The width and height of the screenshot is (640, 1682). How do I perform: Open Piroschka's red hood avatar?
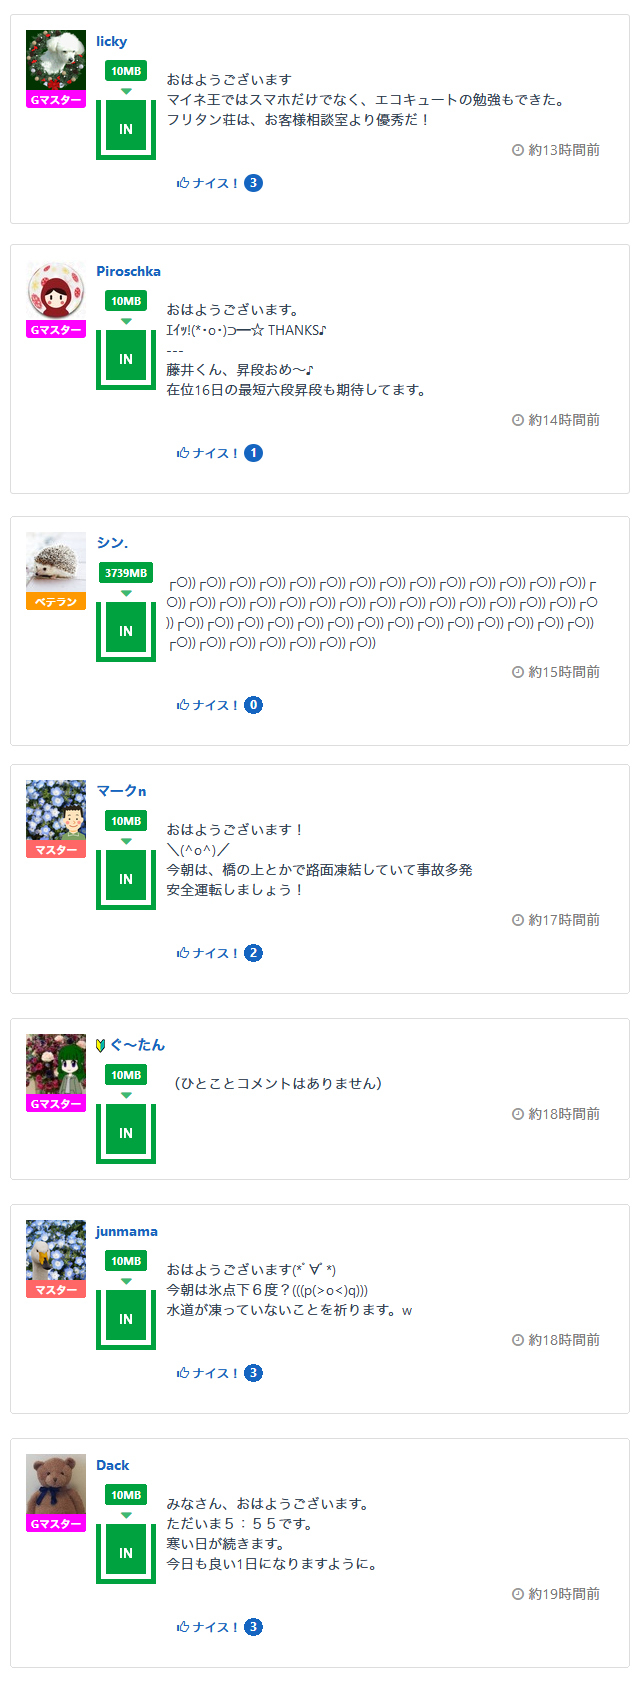(x=56, y=290)
